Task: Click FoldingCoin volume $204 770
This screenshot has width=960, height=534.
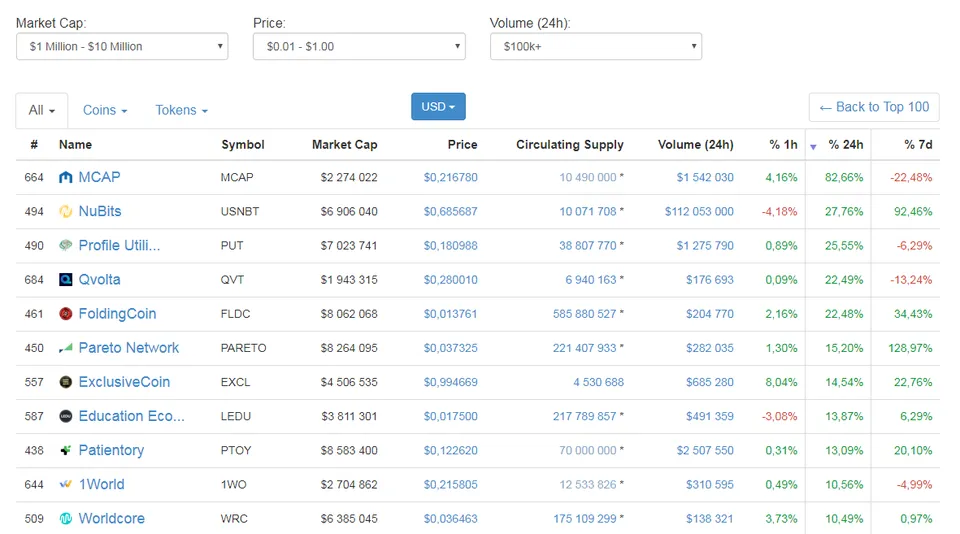Action: 710,314
